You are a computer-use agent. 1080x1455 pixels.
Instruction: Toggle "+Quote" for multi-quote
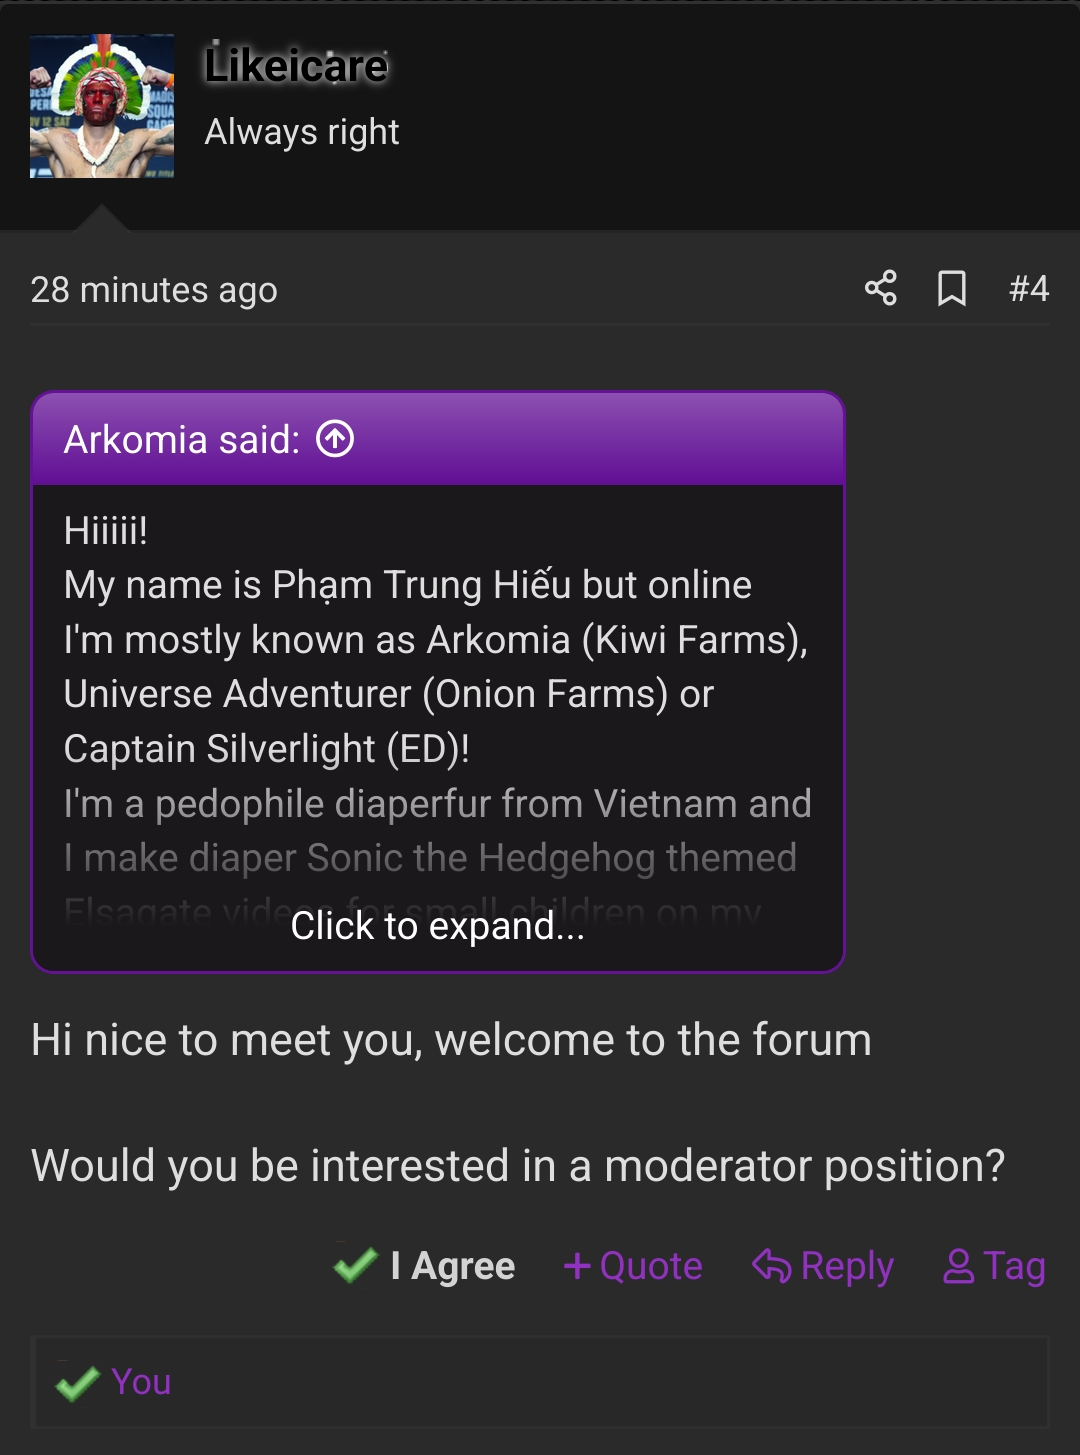pyautogui.click(x=633, y=1266)
